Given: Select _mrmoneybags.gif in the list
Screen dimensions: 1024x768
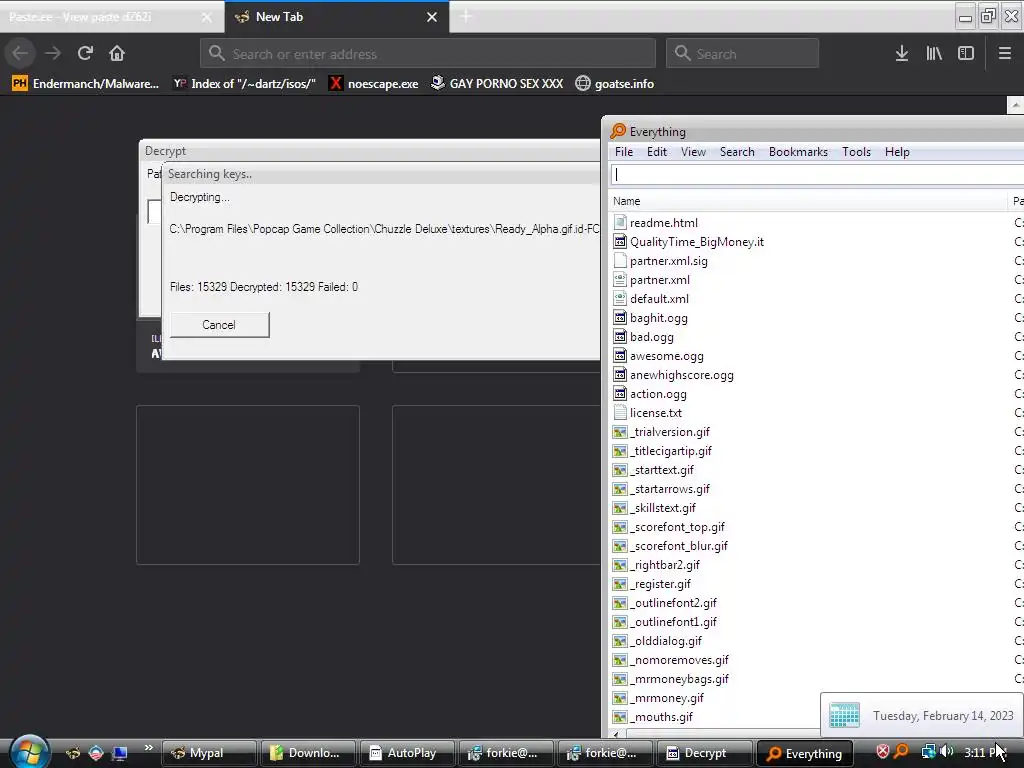Looking at the screenshot, I should pyautogui.click(x=679, y=679).
